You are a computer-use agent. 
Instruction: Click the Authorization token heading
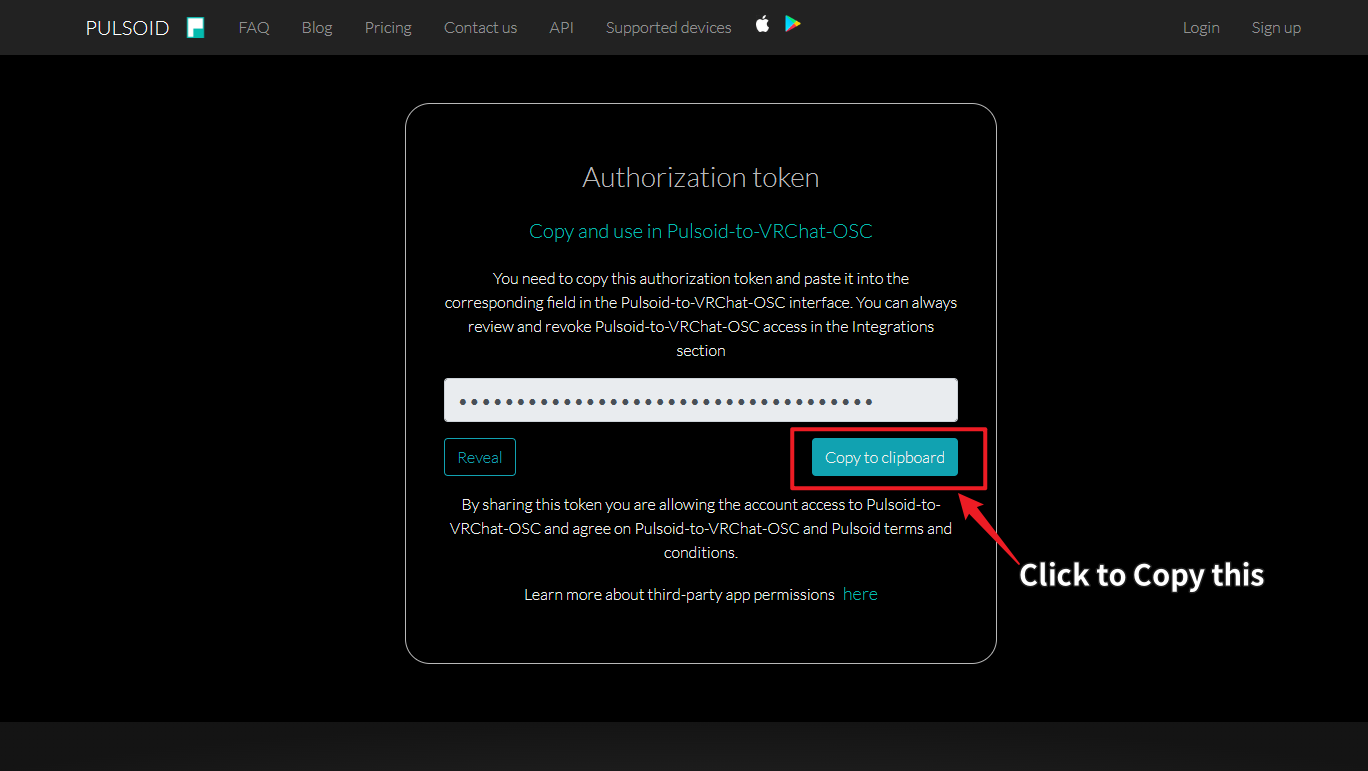click(700, 177)
